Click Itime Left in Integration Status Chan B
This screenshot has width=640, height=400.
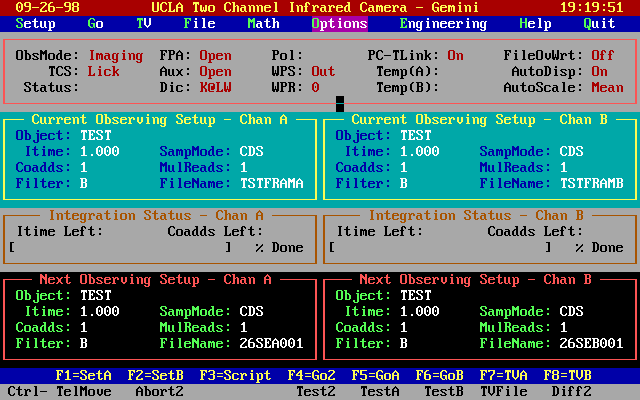380,231
